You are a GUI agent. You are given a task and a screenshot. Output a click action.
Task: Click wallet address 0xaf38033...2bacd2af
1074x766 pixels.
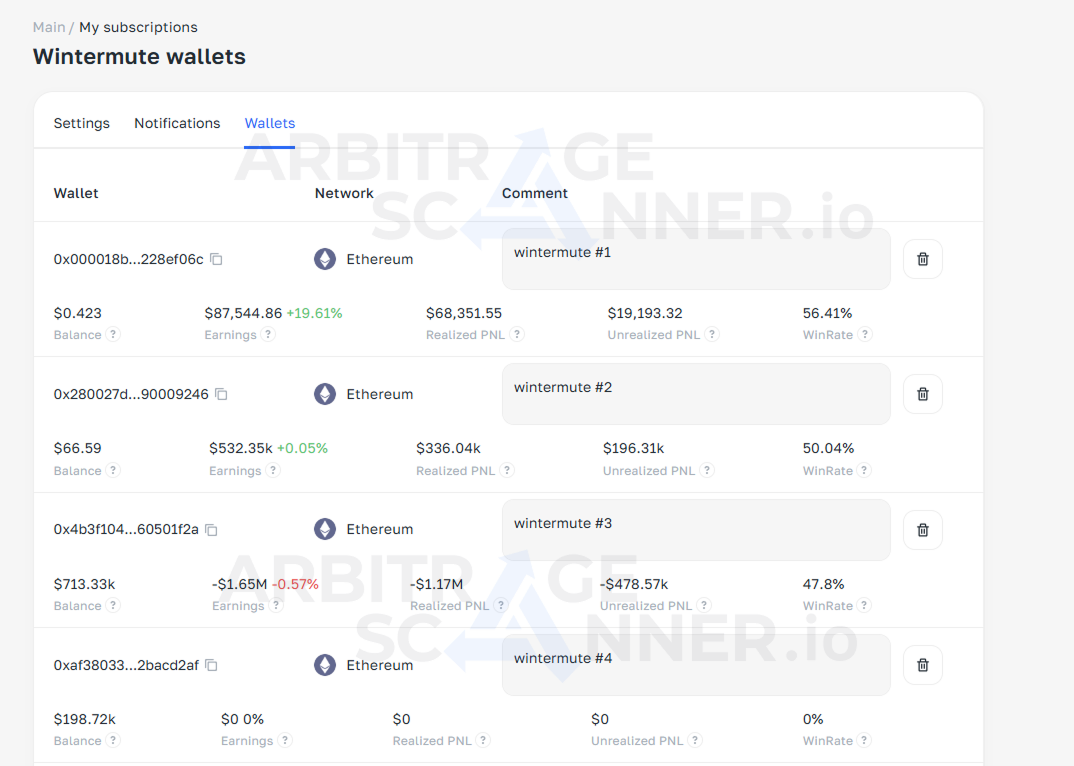tap(126, 665)
